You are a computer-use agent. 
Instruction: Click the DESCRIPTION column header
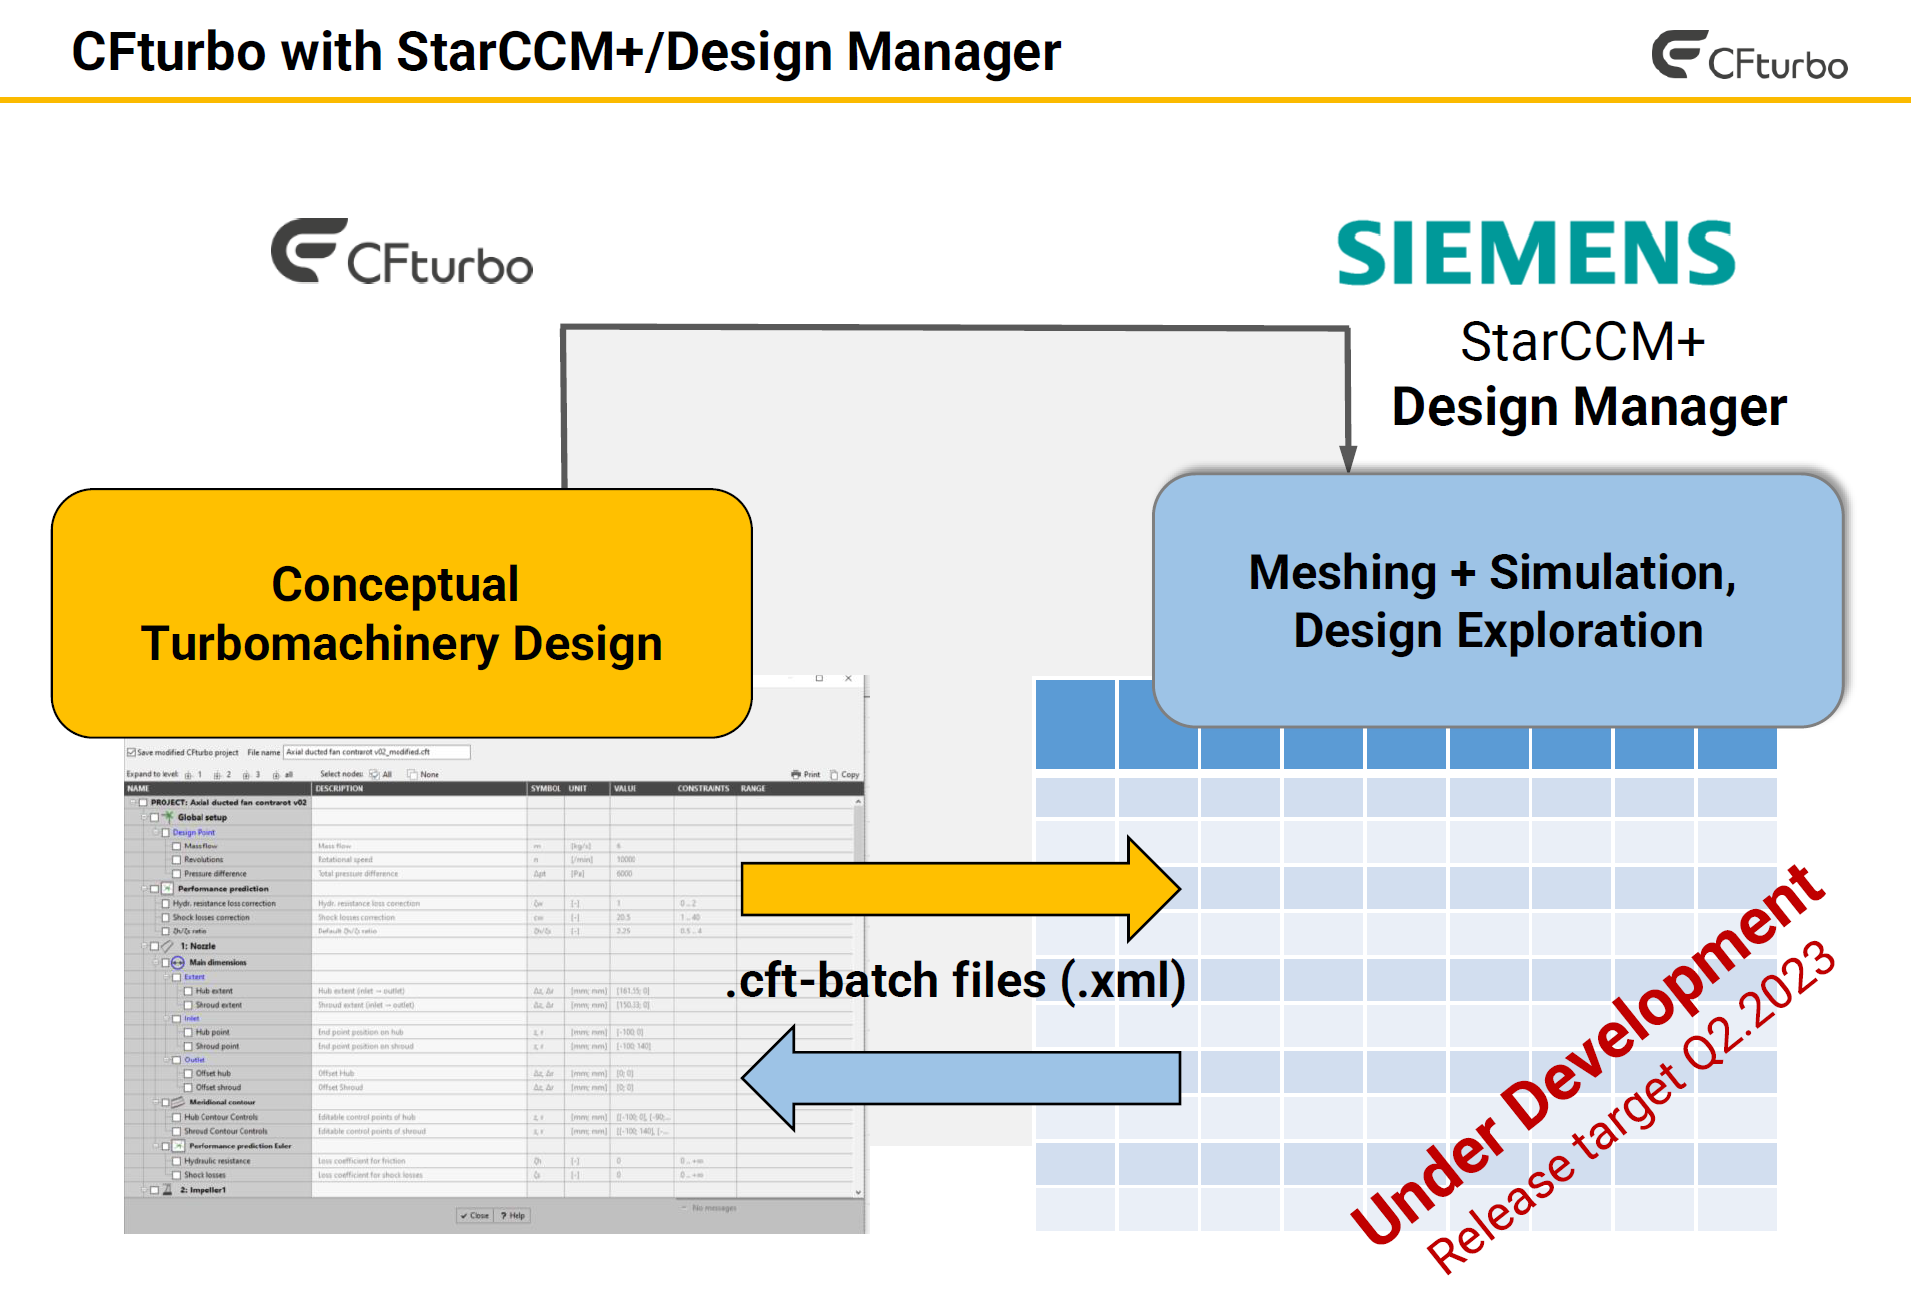[420, 788]
